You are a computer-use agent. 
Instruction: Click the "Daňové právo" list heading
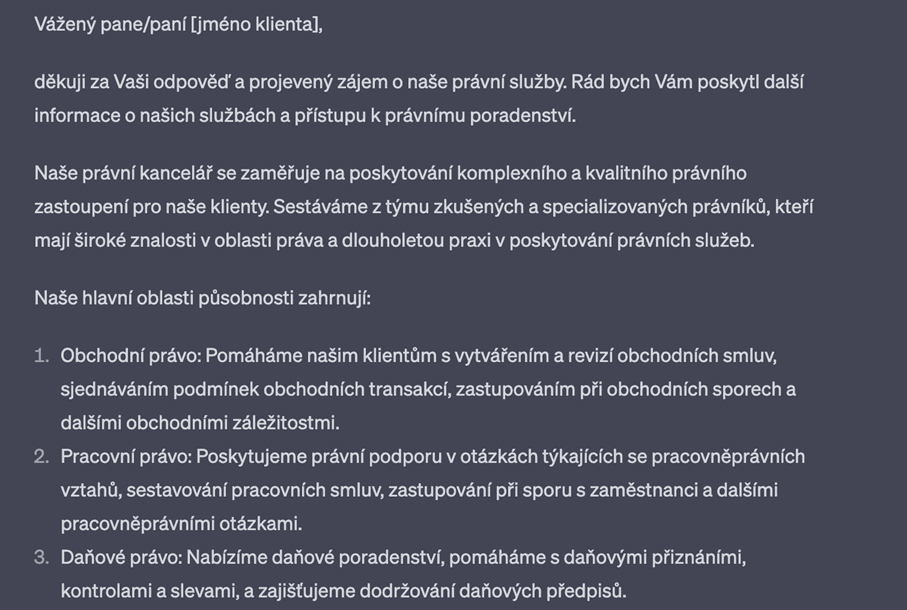[110, 557]
